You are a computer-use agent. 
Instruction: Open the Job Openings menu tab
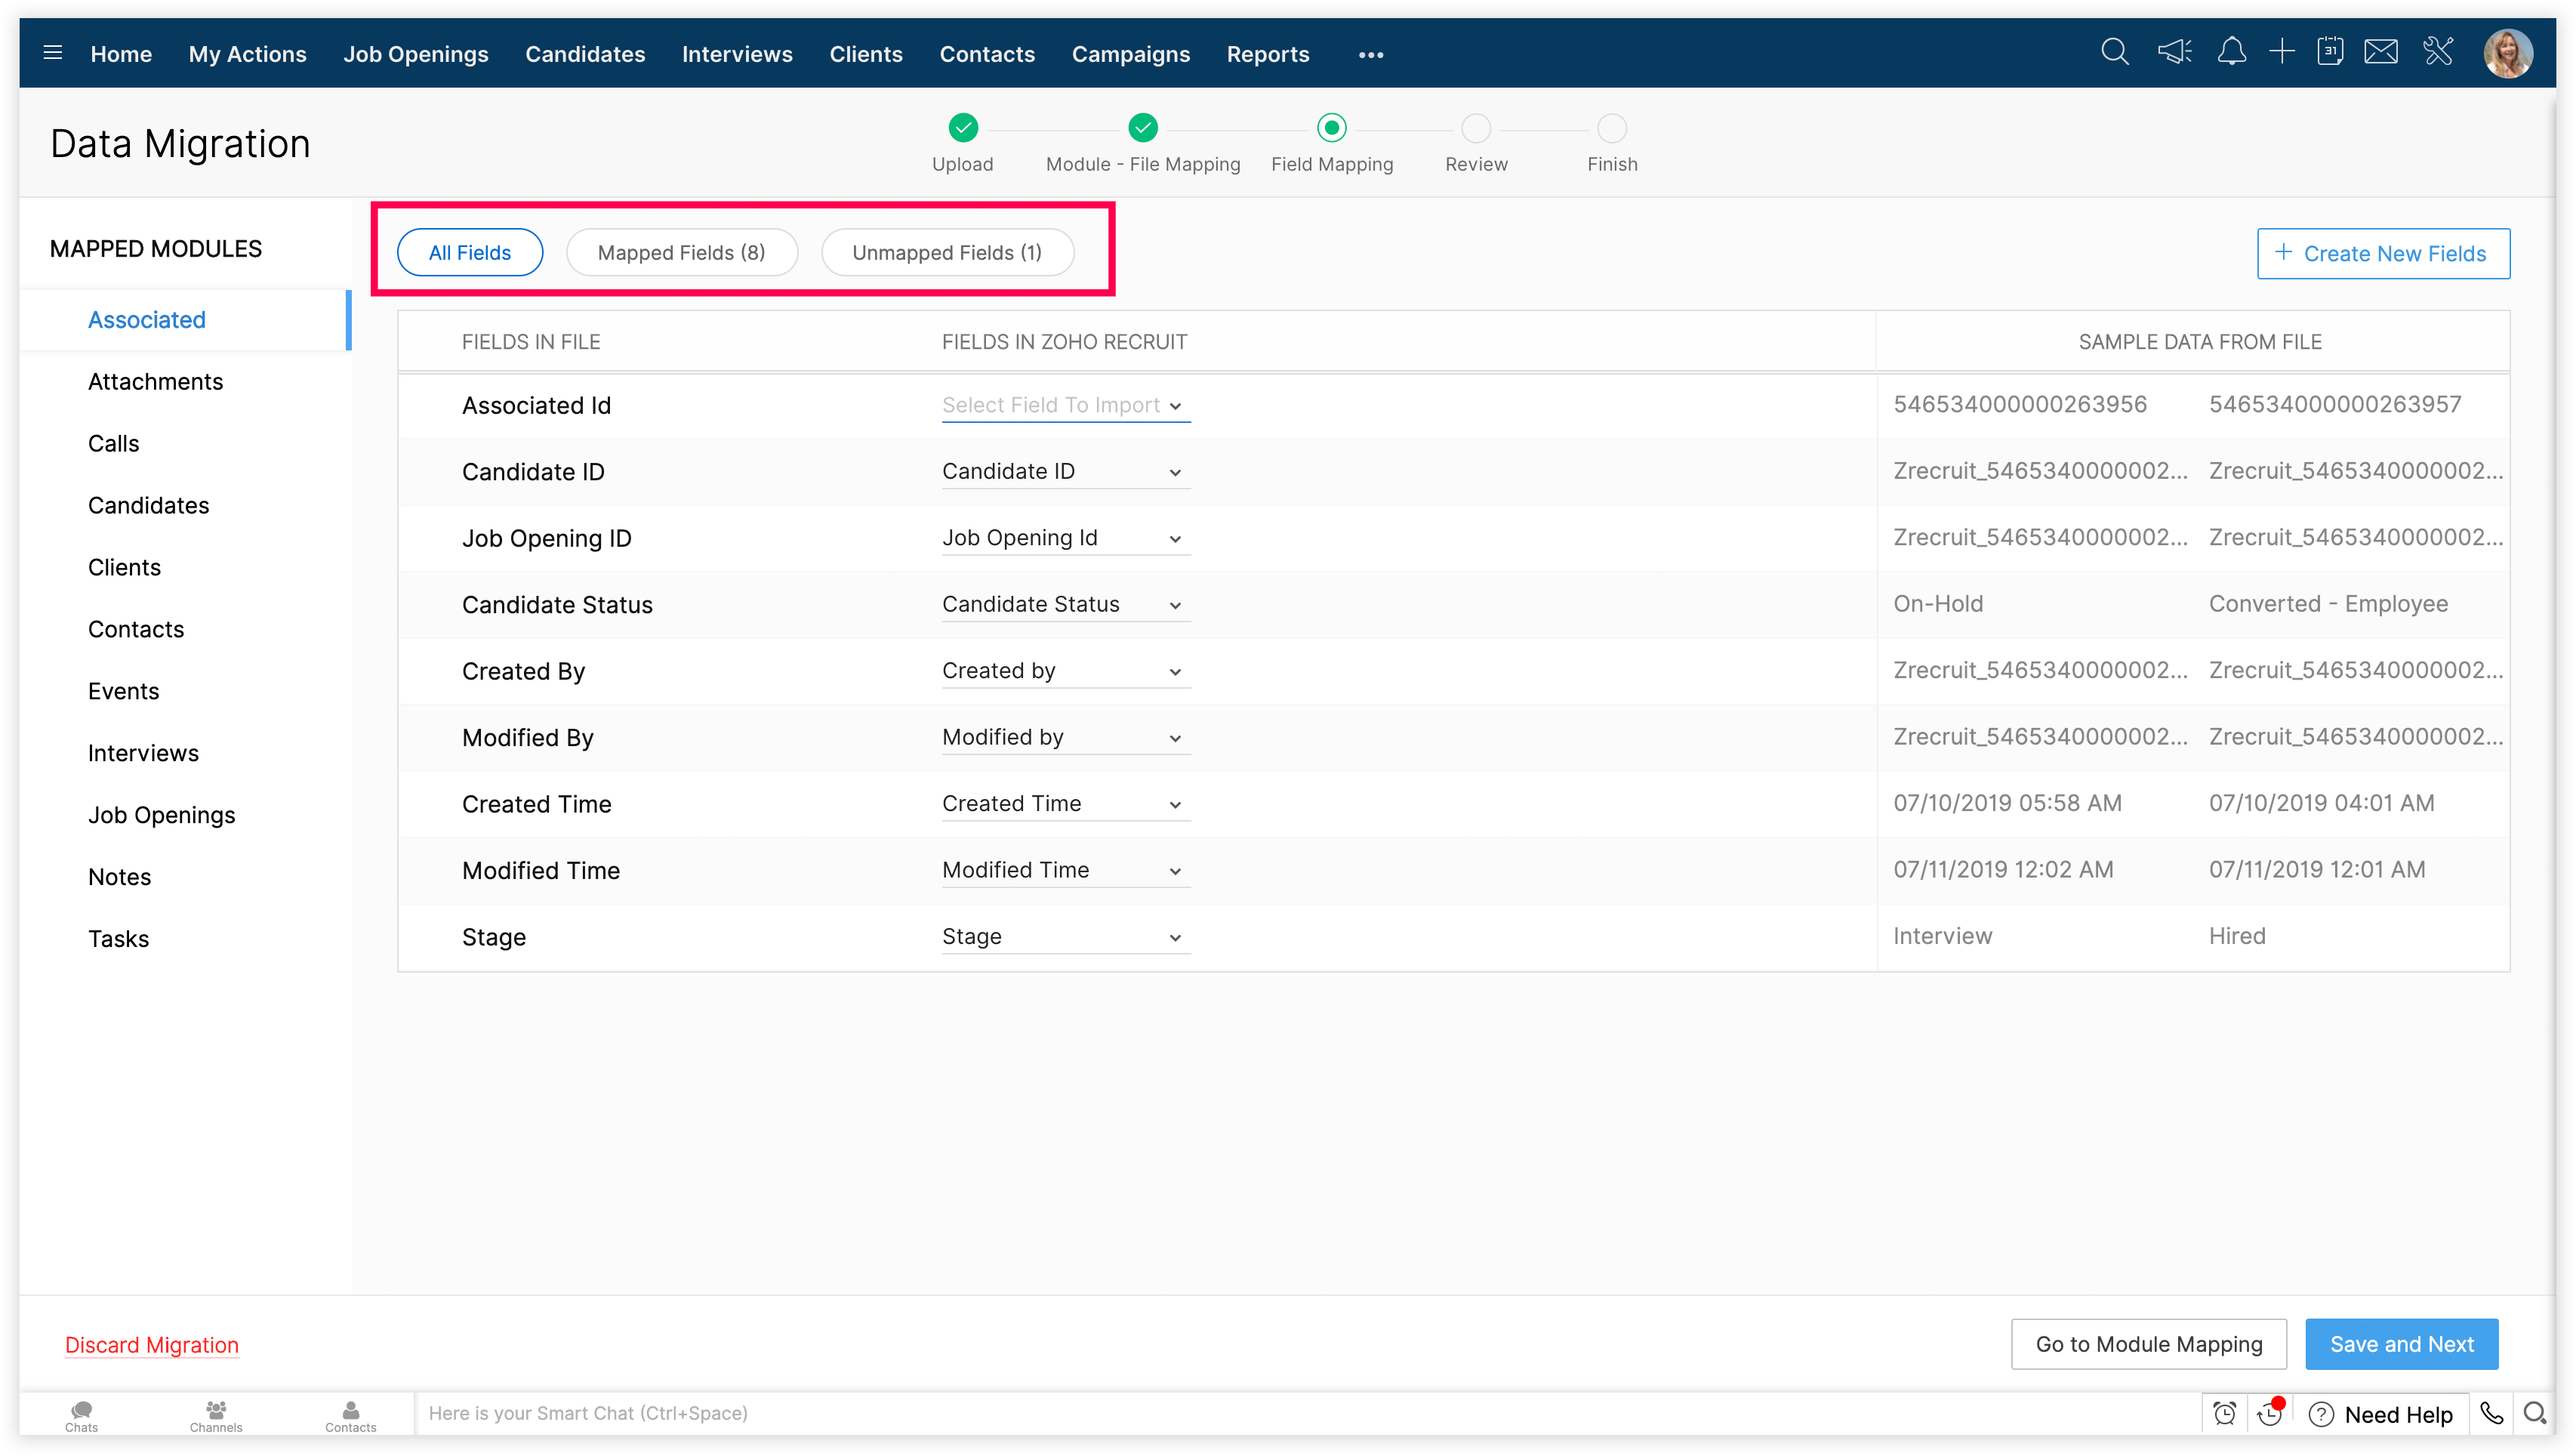point(415,54)
